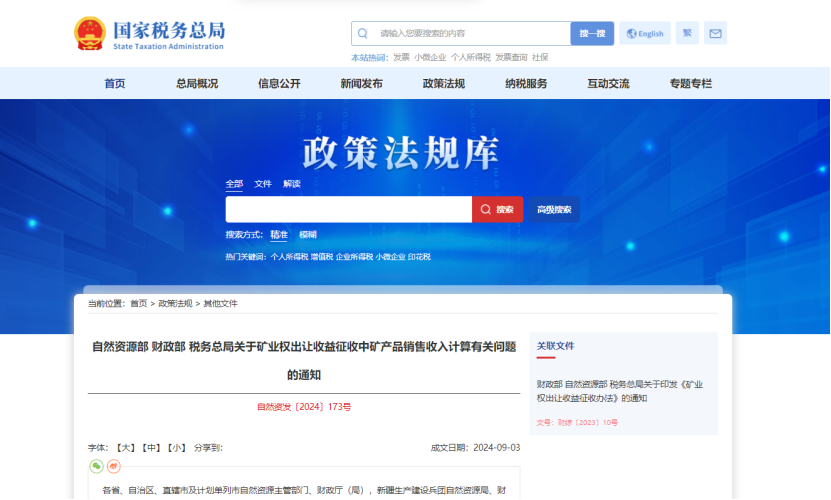Click the English language globe button
Viewport: 831px width, 500px height.
click(645, 33)
